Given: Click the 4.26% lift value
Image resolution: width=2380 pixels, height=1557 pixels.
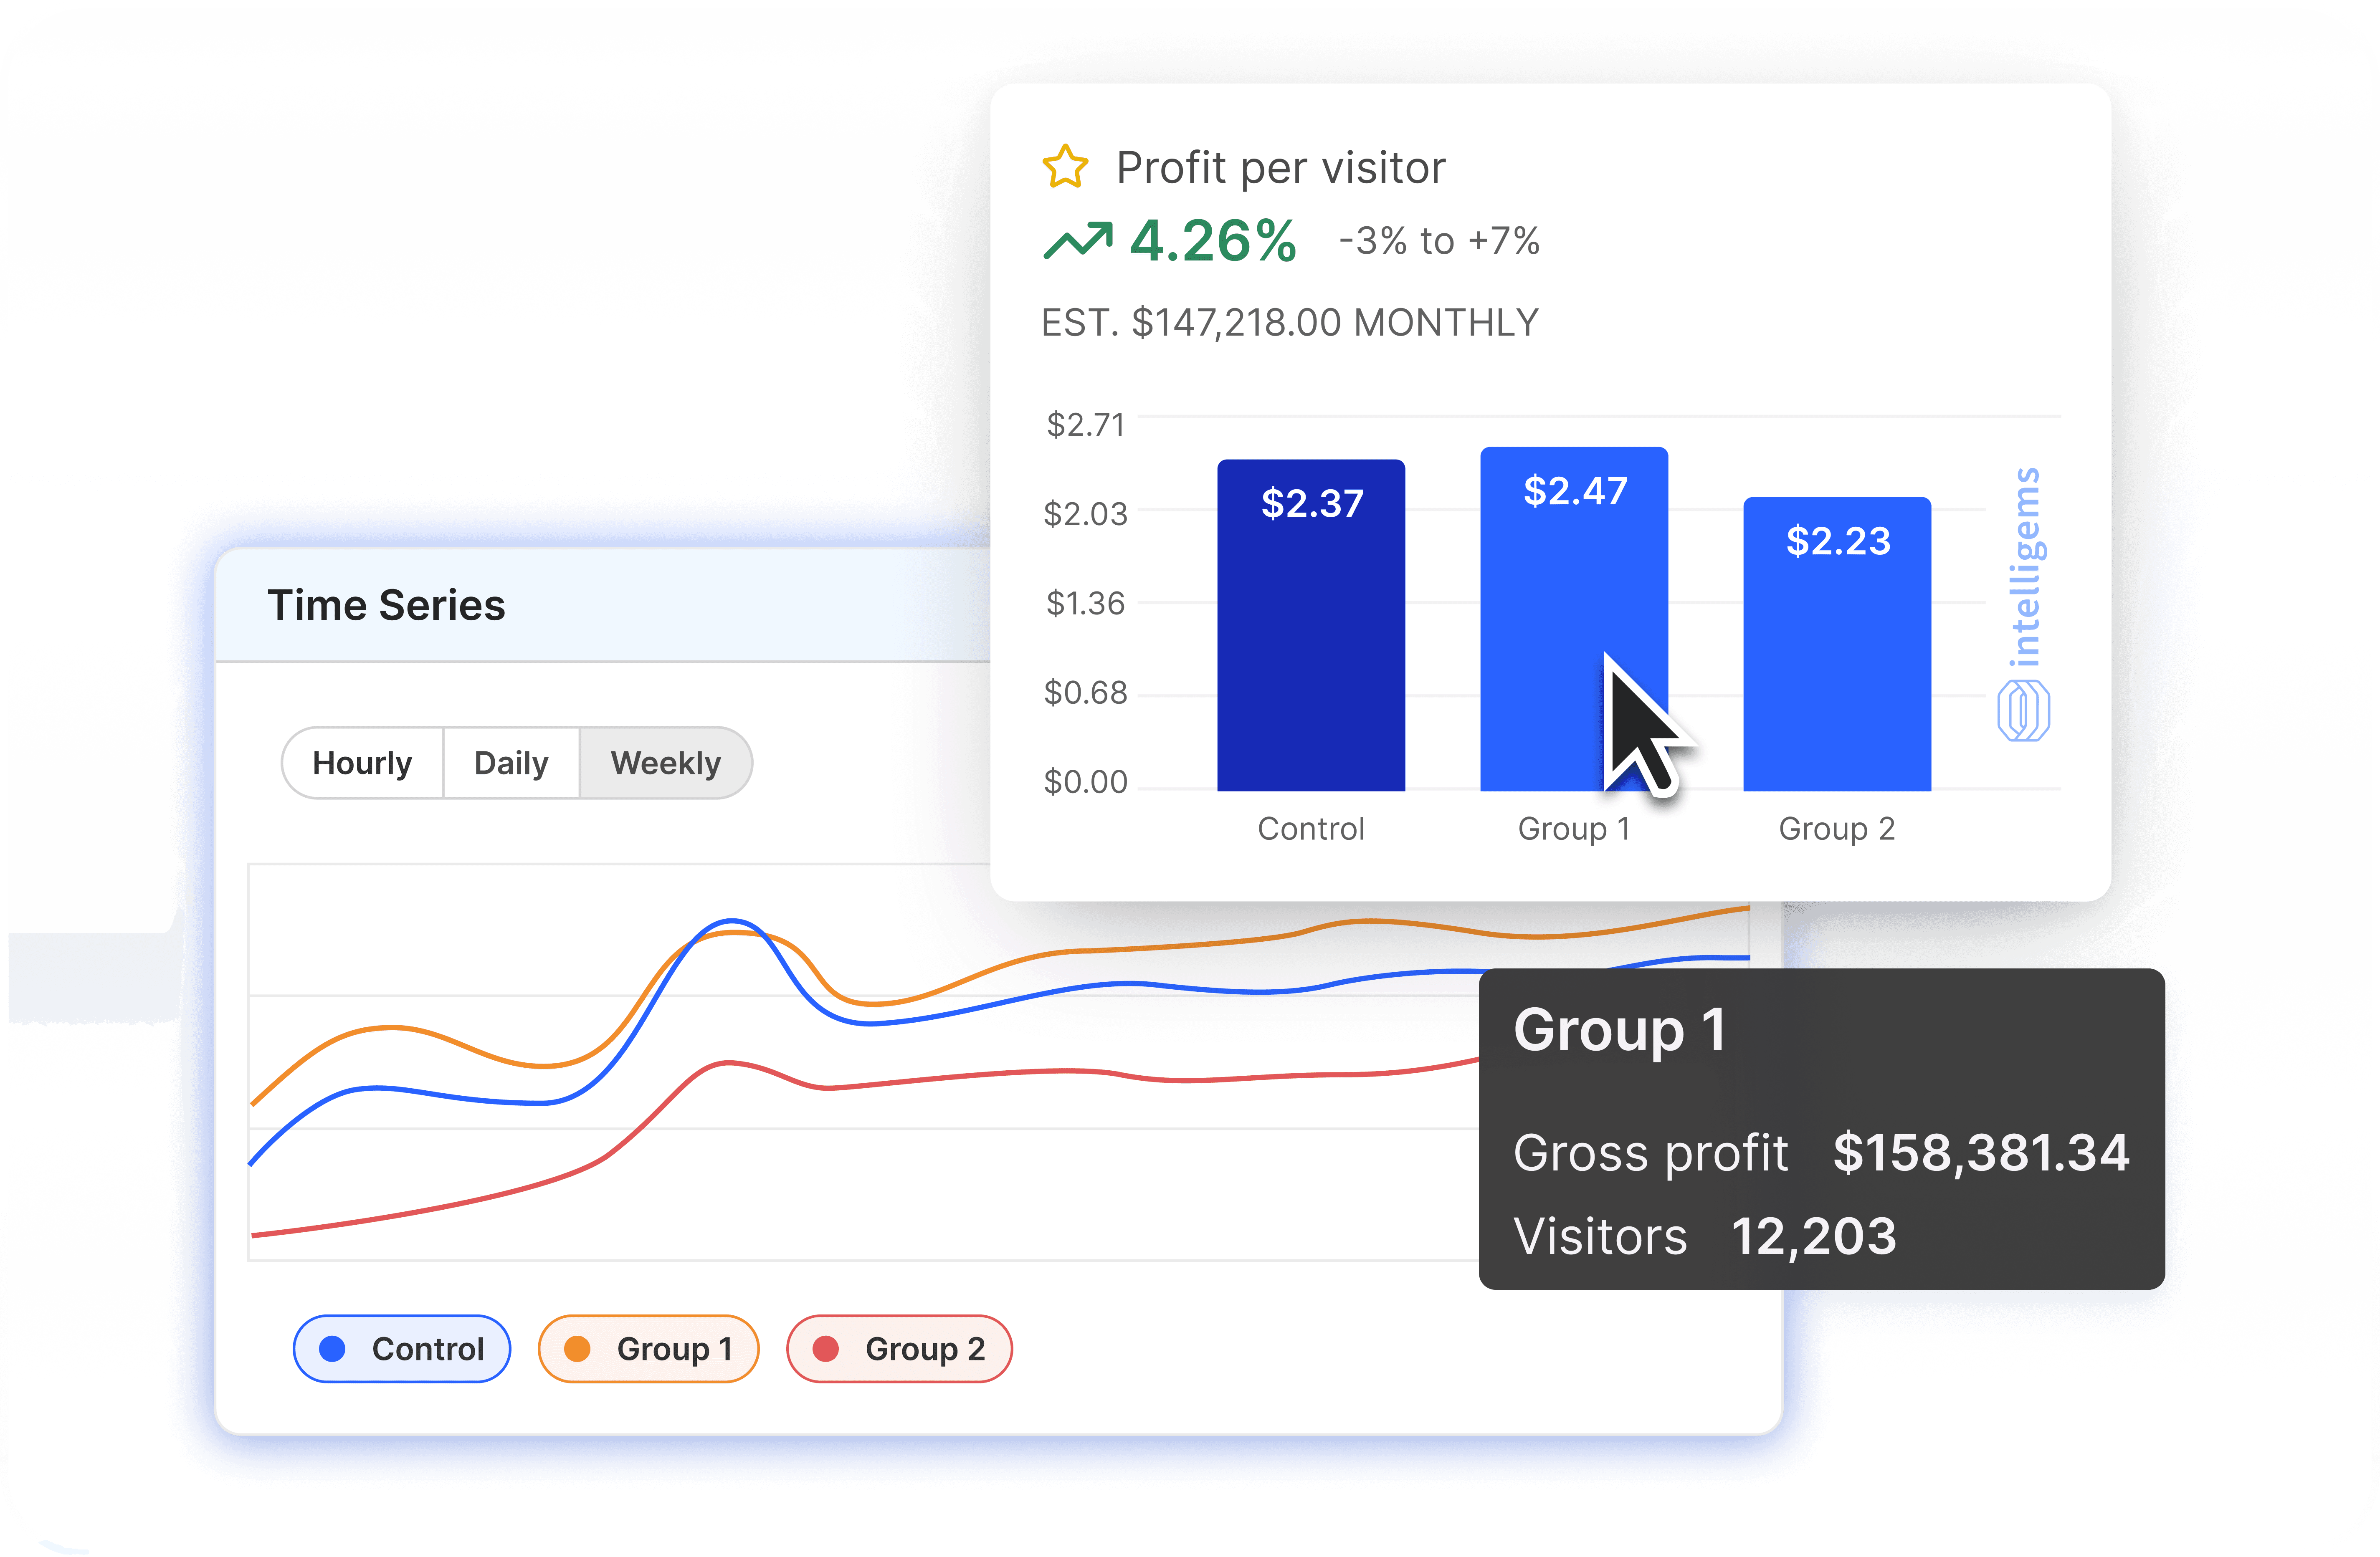Looking at the screenshot, I should click(x=1213, y=241).
